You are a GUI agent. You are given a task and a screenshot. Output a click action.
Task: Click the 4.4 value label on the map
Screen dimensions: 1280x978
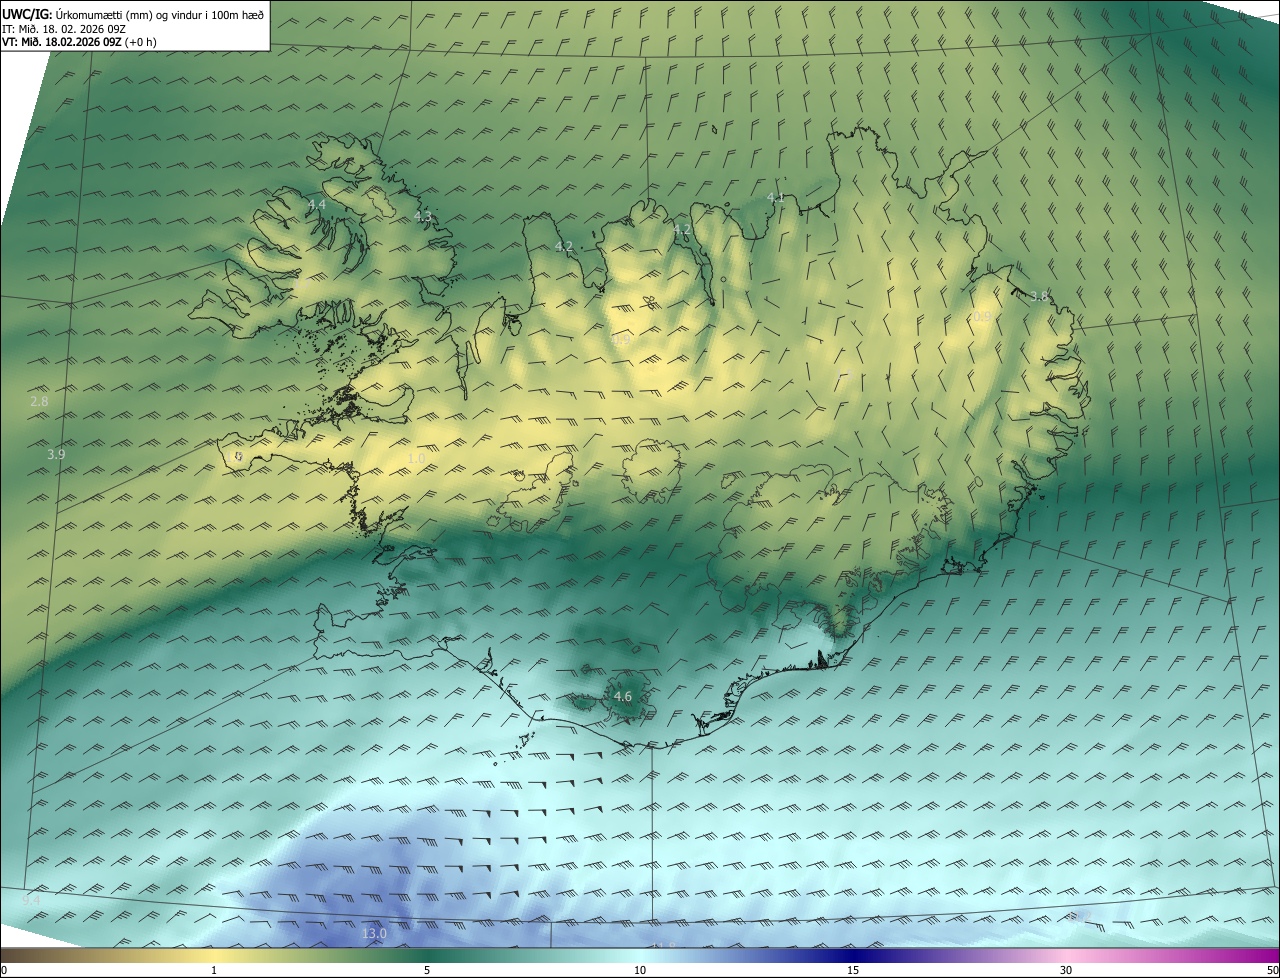317,204
